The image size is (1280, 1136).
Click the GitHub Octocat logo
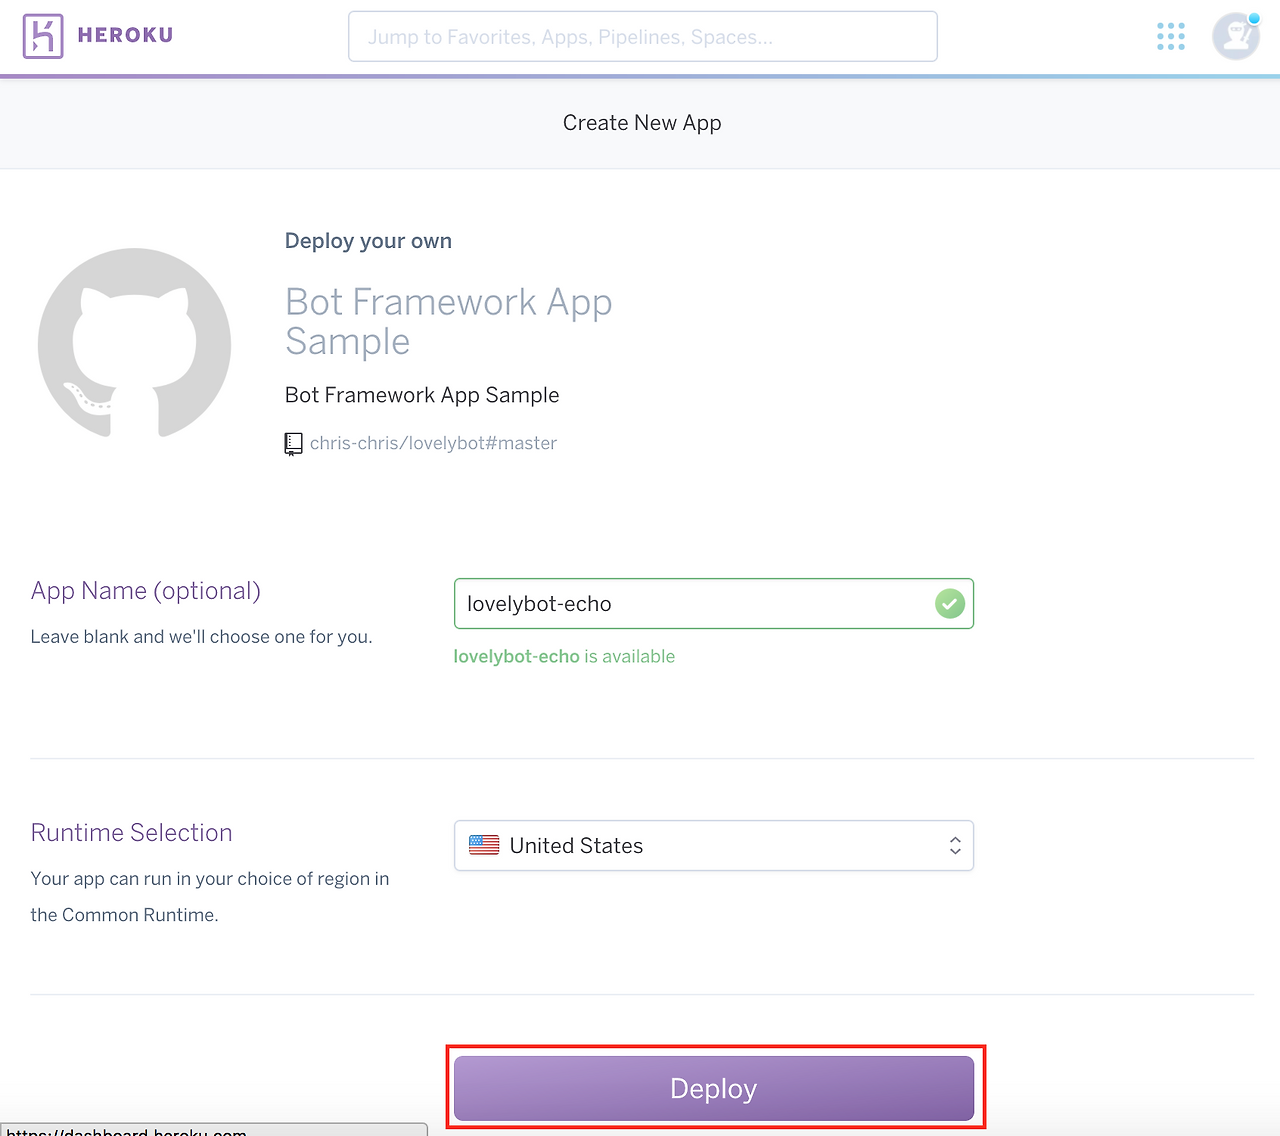[134, 344]
